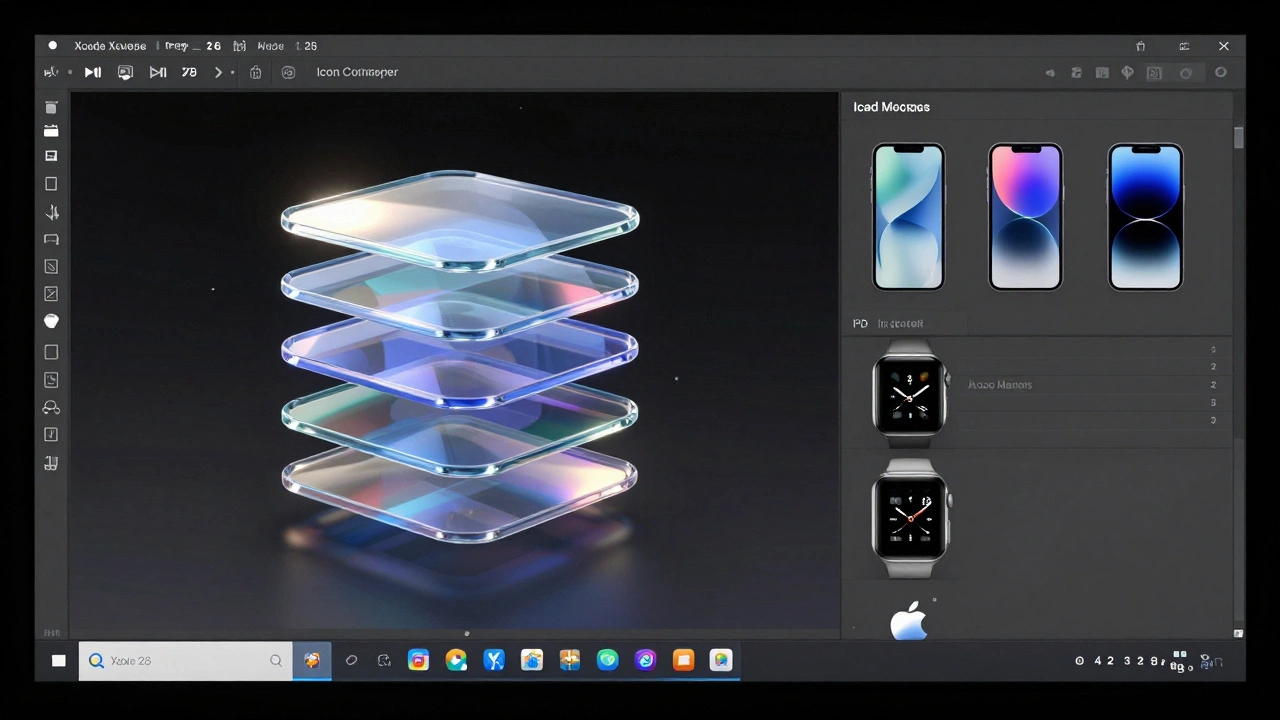Image resolution: width=1280 pixels, height=720 pixels.
Task: Select the blob shape tool in the sidebar
Action: (x=51, y=321)
